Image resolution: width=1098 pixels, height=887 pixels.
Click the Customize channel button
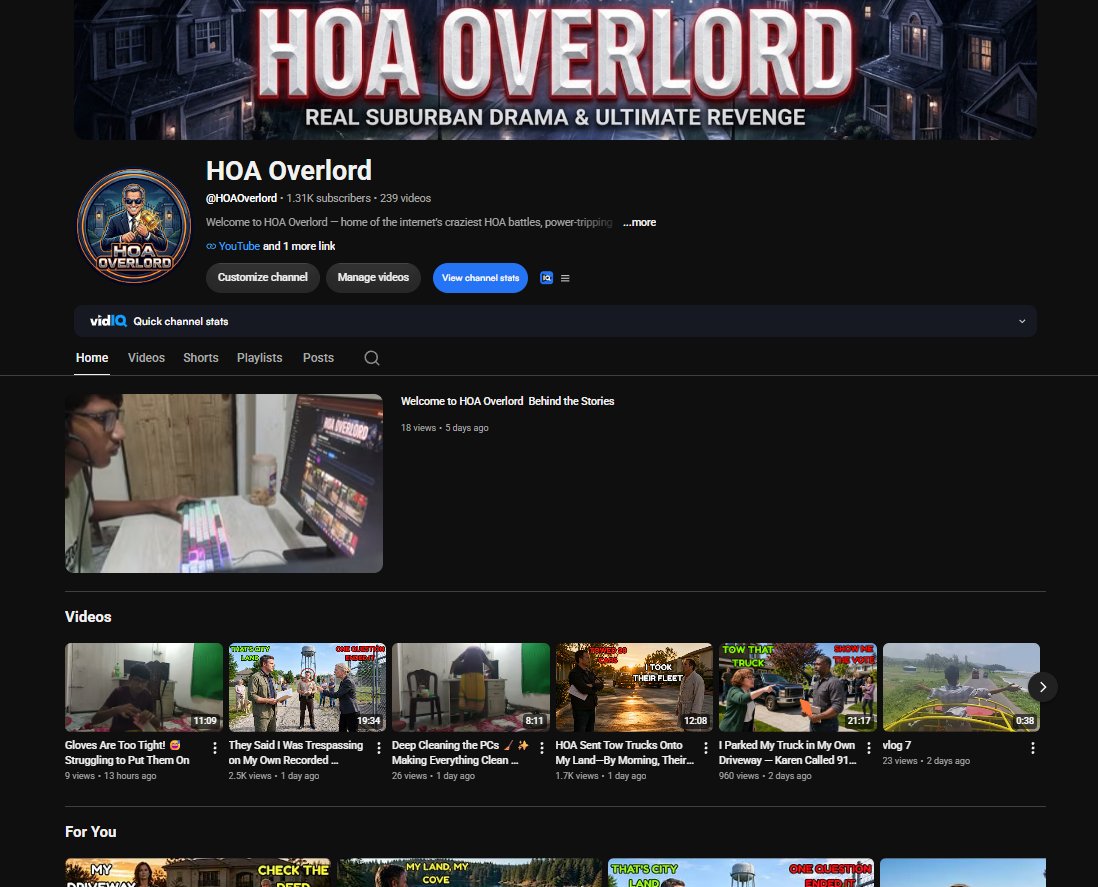coord(263,277)
